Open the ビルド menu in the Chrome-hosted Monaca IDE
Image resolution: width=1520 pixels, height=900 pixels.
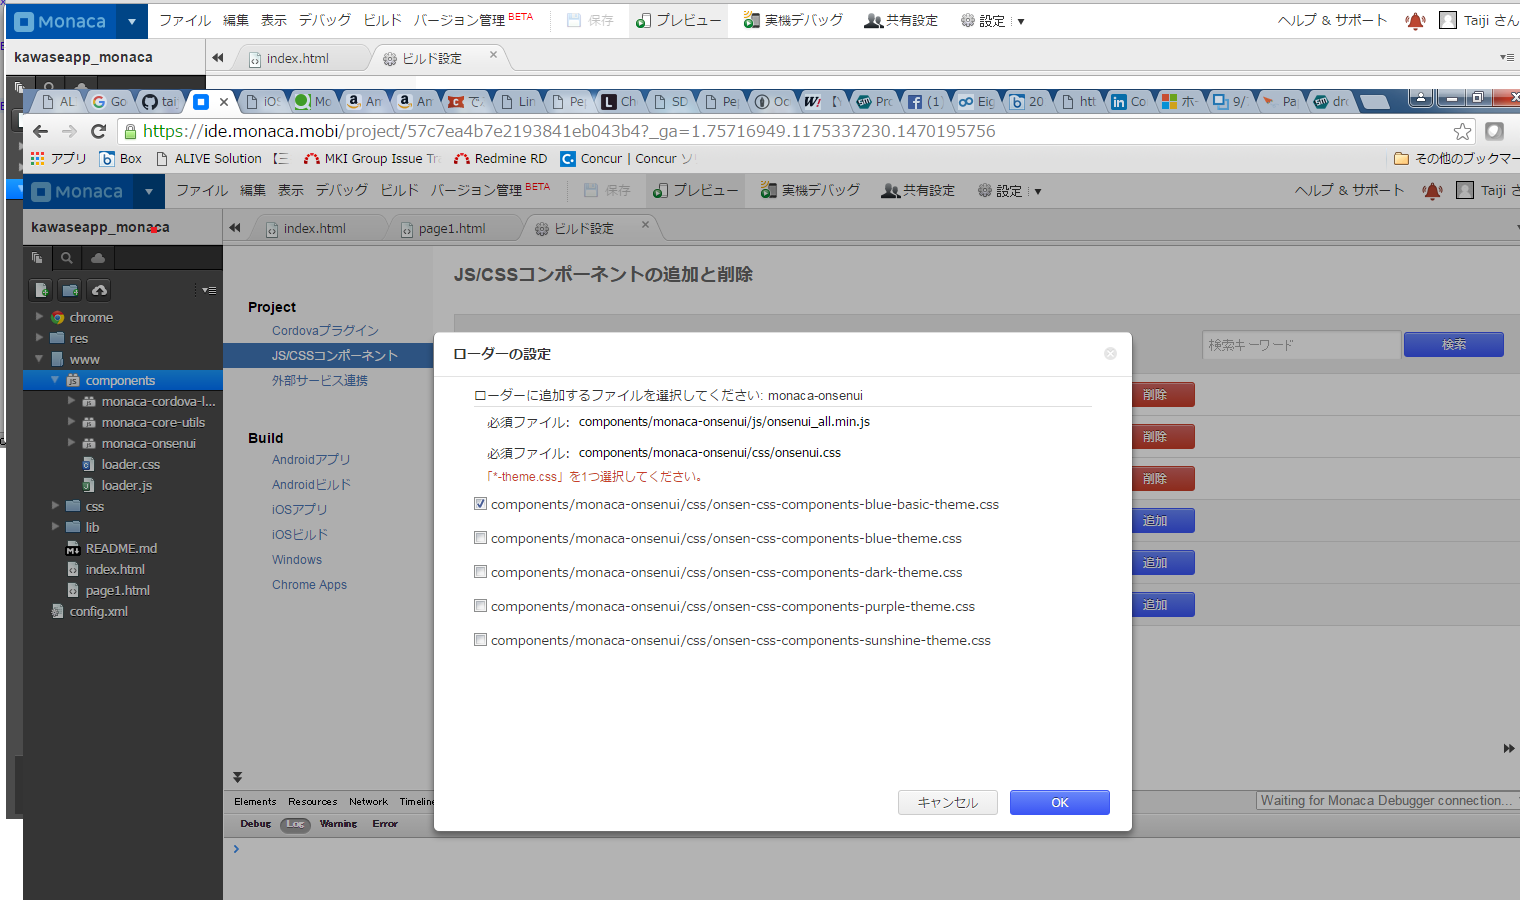pyautogui.click(x=399, y=190)
